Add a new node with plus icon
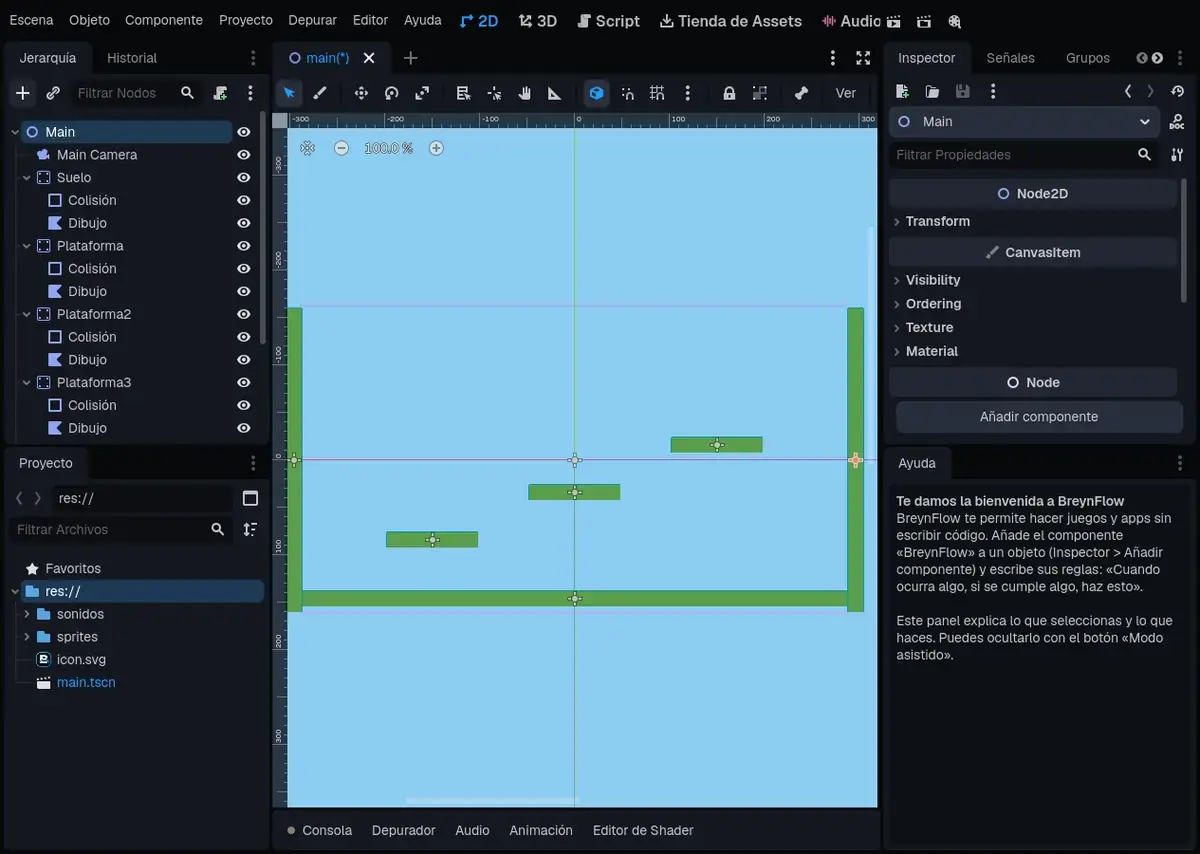Viewport: 1200px width, 854px height. pos(23,93)
